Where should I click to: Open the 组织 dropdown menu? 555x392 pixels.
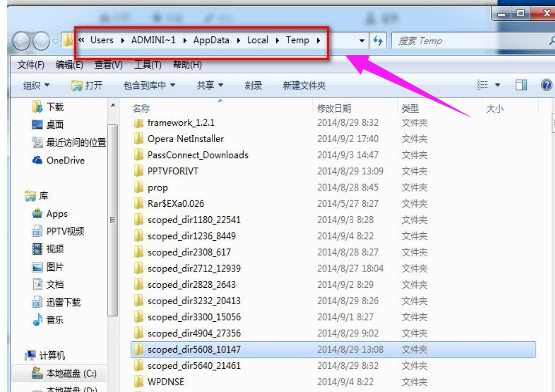[36, 85]
